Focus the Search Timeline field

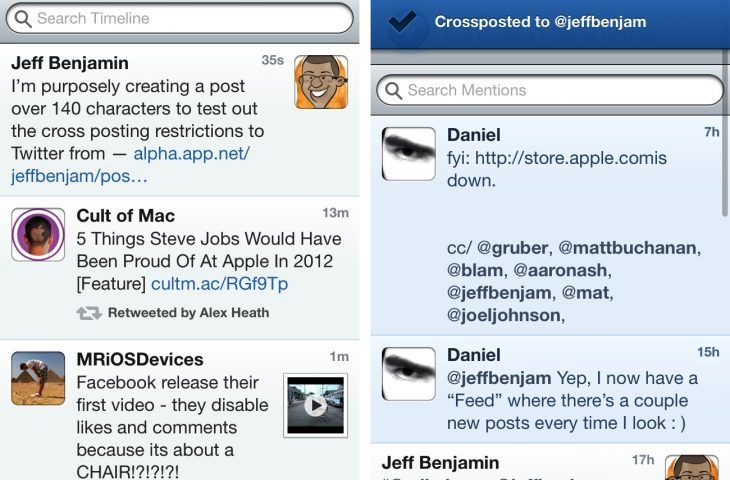point(180,19)
